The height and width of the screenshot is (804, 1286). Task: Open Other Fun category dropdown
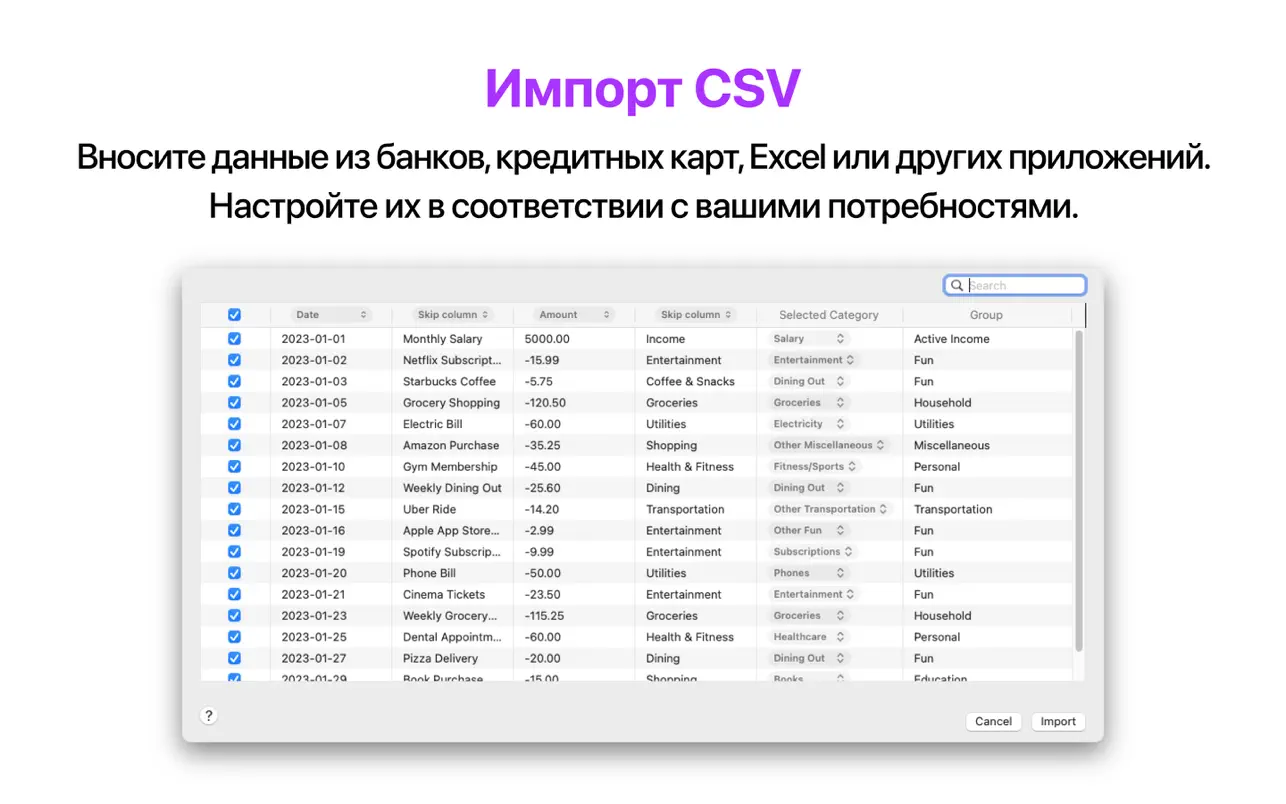(809, 531)
